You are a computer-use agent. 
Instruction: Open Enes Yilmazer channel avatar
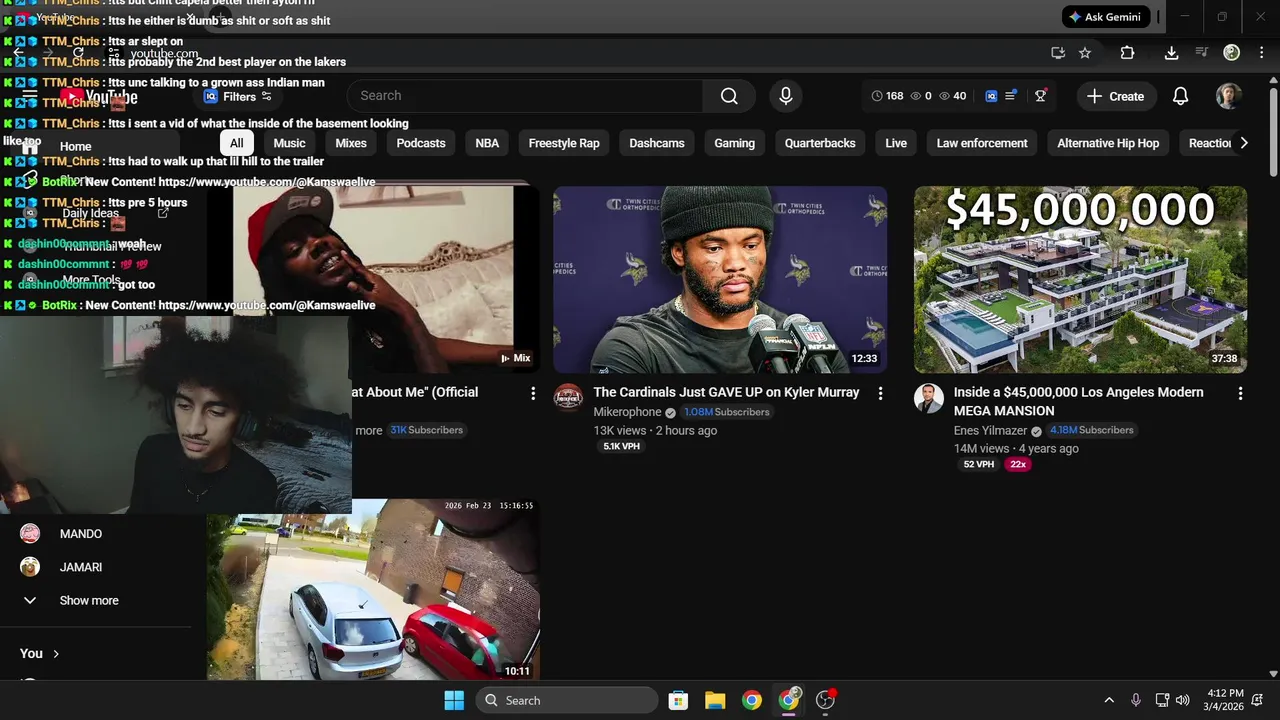coord(928,398)
